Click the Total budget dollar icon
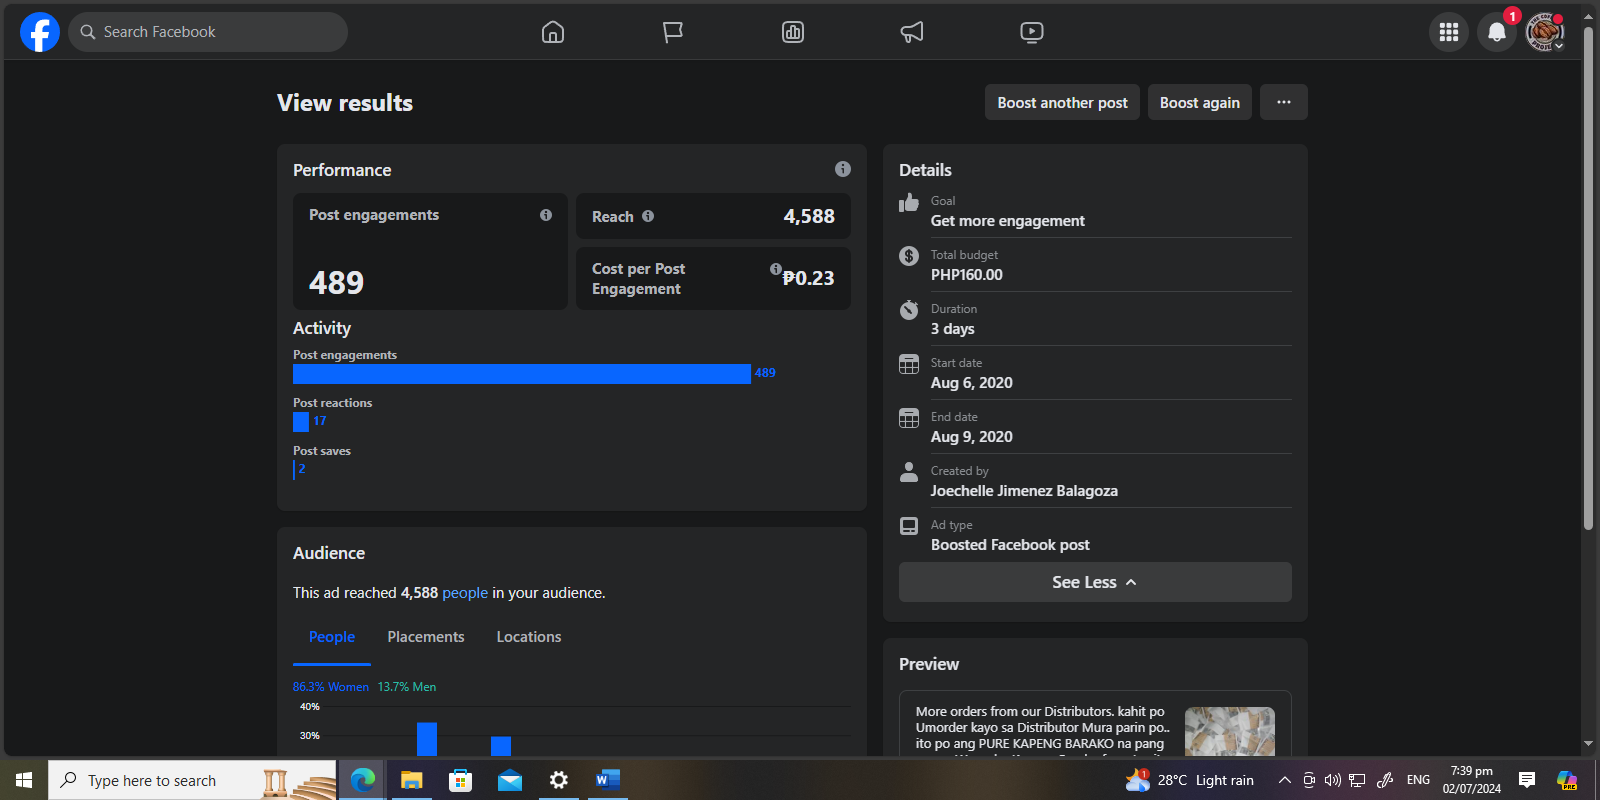Screen dimensions: 1600x800 click(909, 256)
